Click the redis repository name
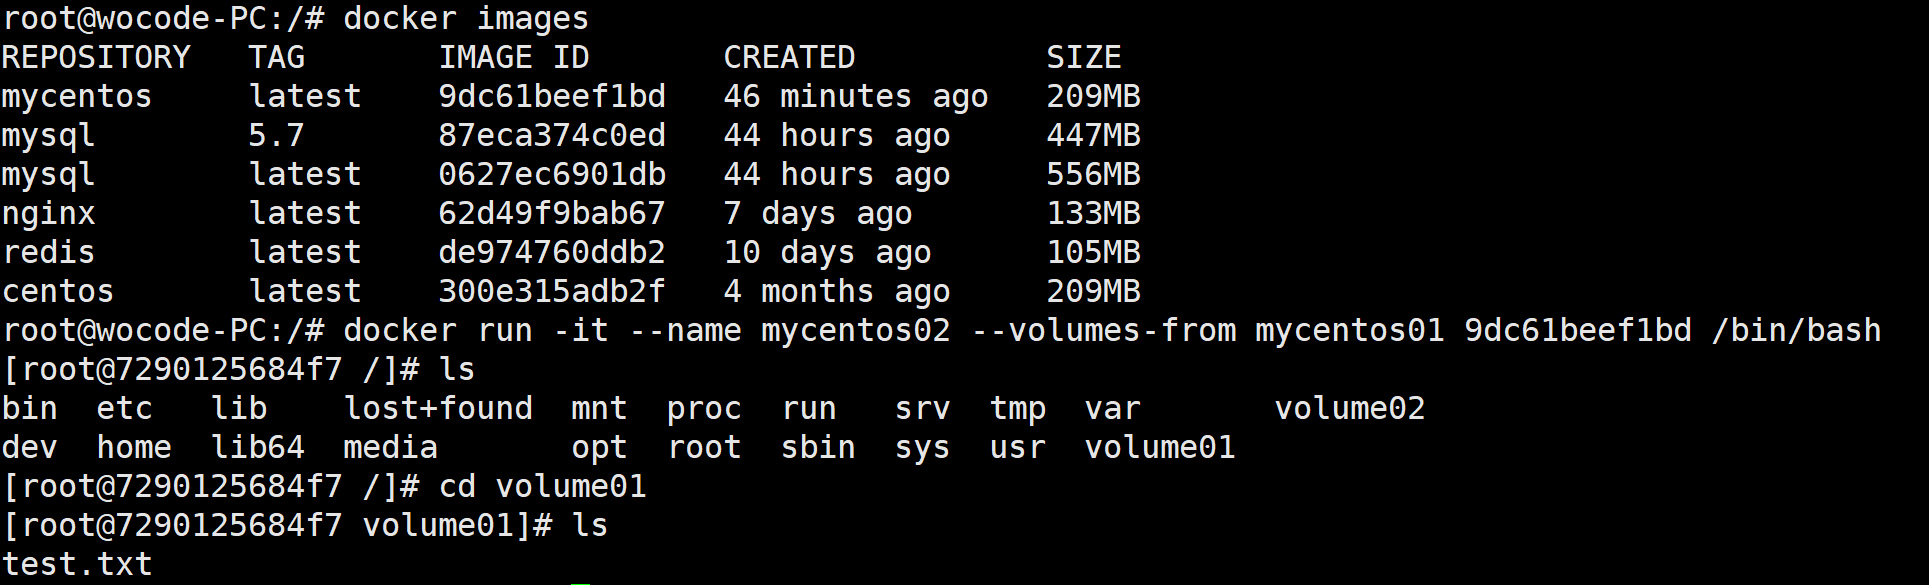This screenshot has width=1929, height=585. [x=49, y=253]
